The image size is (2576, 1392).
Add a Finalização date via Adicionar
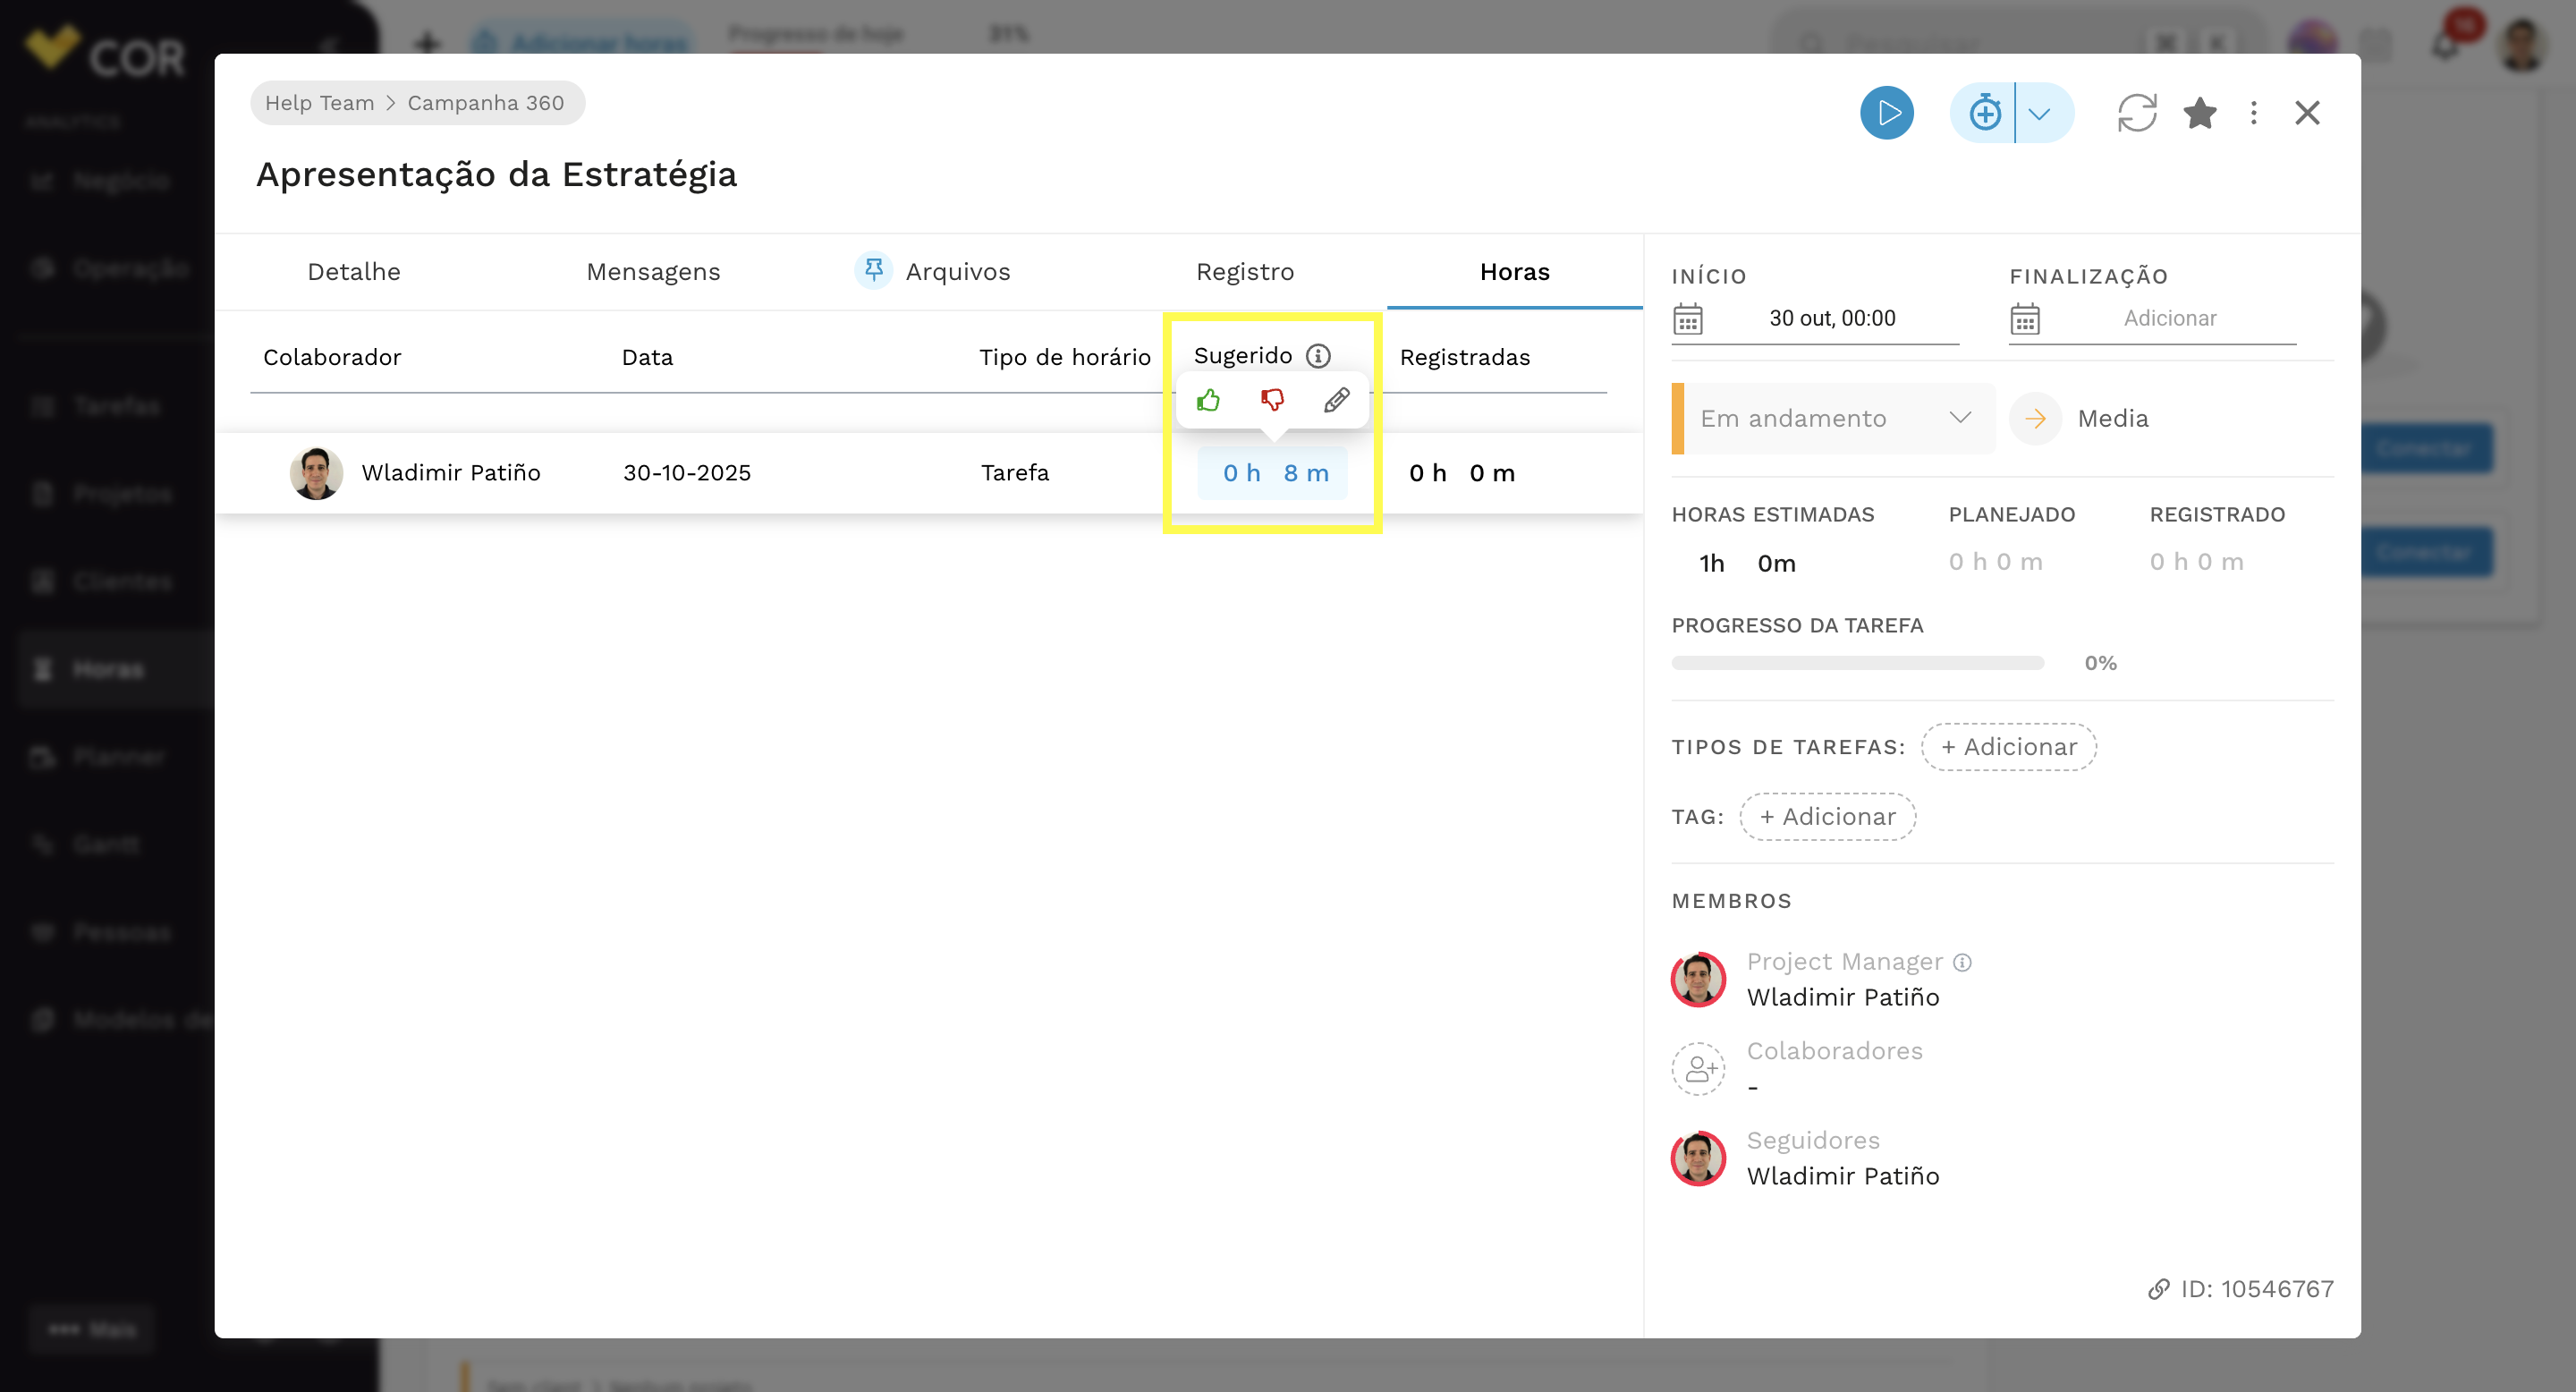(2170, 319)
